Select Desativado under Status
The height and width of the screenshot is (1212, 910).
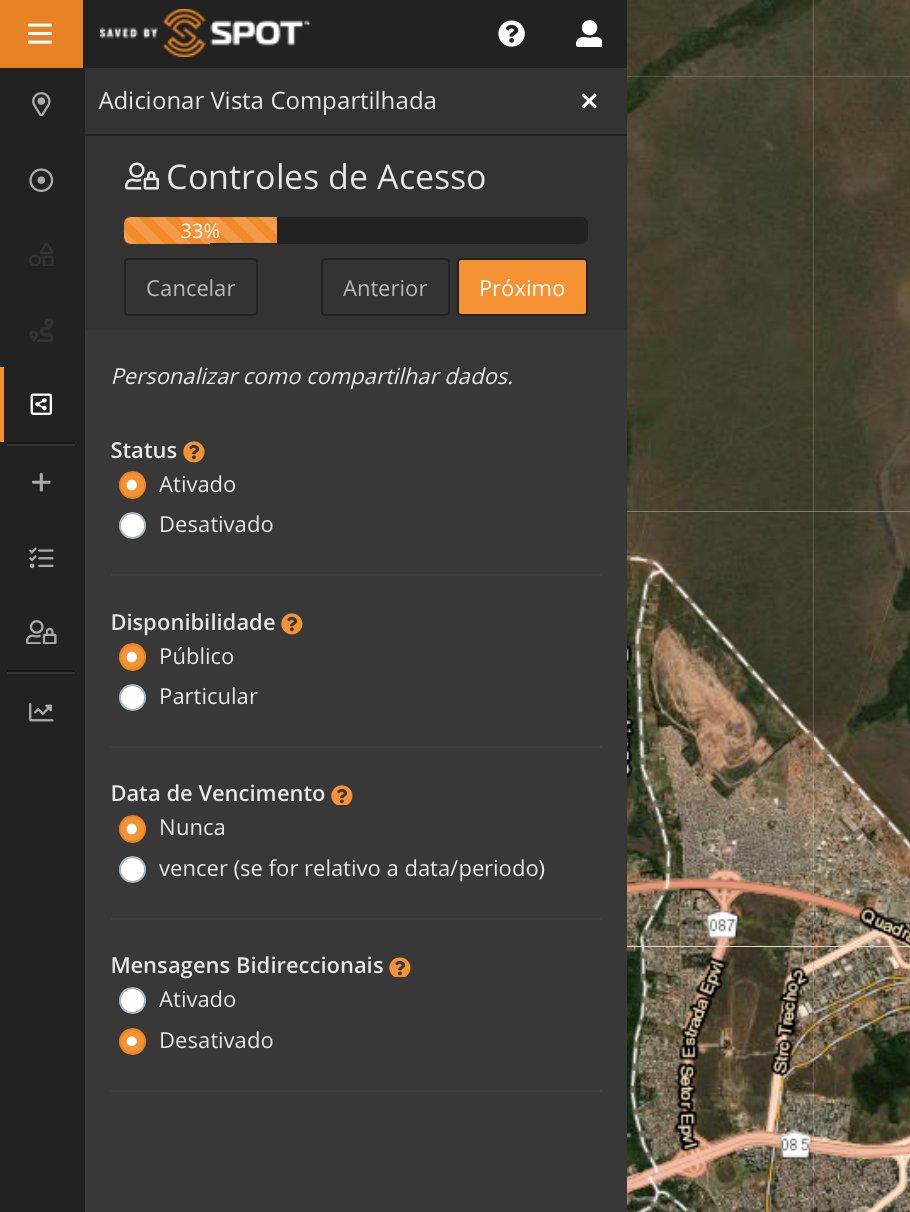pos(133,526)
